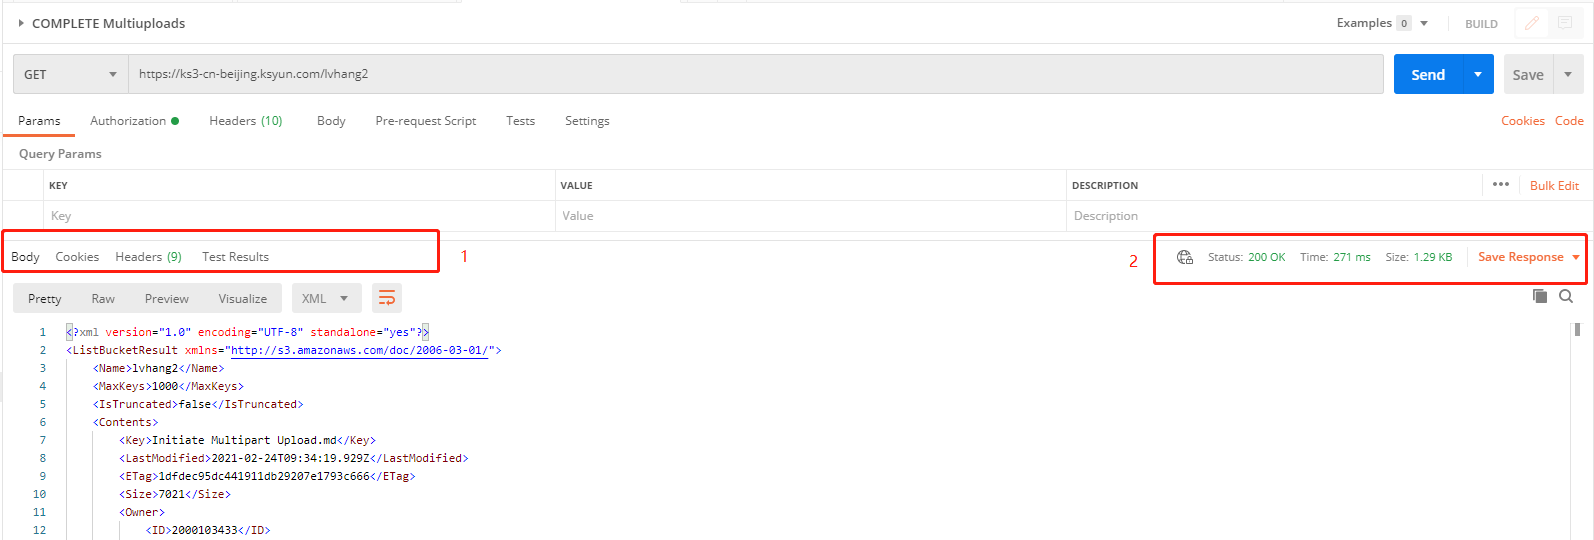Screen dimensions: 1594x540
Task: Toggle line wrap icon in response viewer
Action: (x=387, y=298)
